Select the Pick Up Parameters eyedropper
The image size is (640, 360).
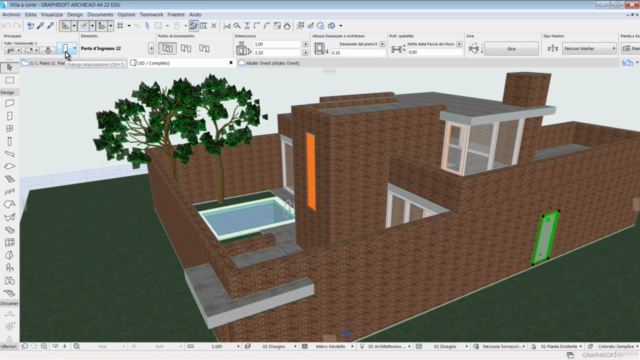click(x=40, y=26)
